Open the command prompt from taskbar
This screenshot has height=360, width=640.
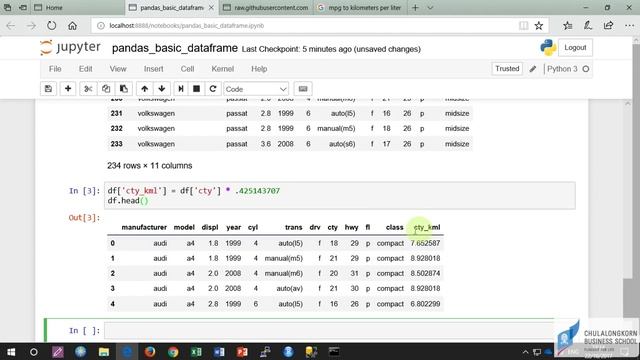tap(334, 352)
